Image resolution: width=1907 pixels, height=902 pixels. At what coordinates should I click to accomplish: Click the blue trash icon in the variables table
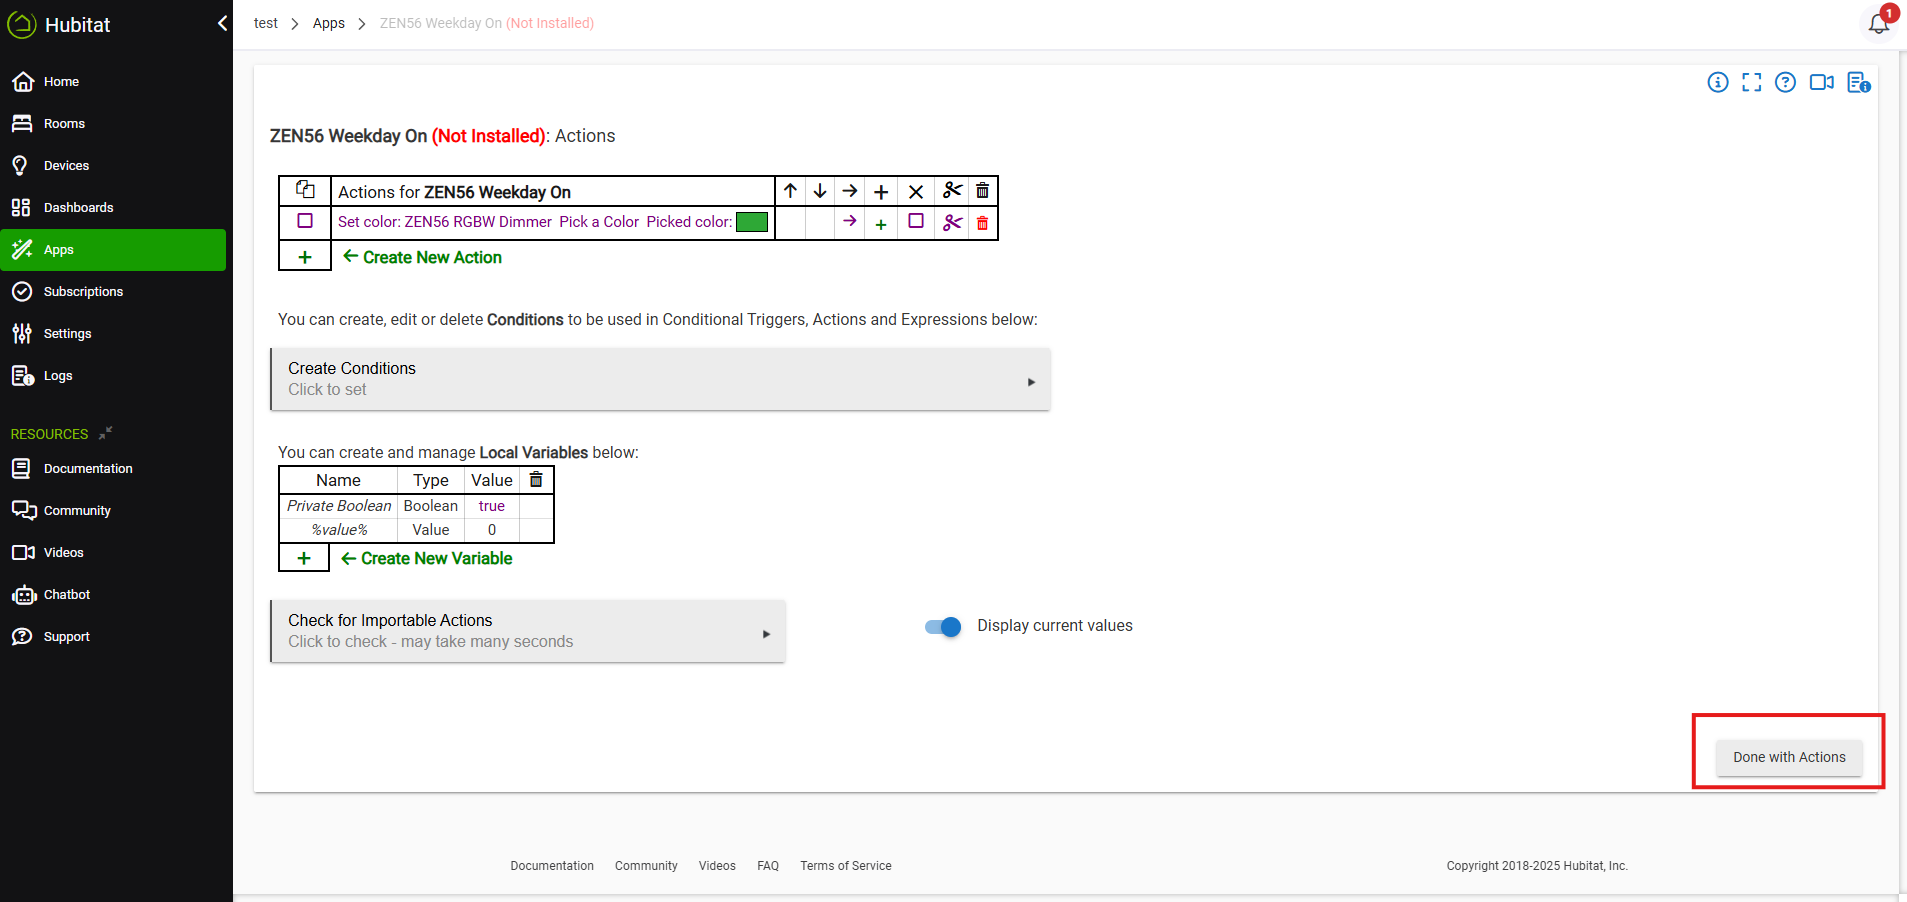pyautogui.click(x=536, y=480)
